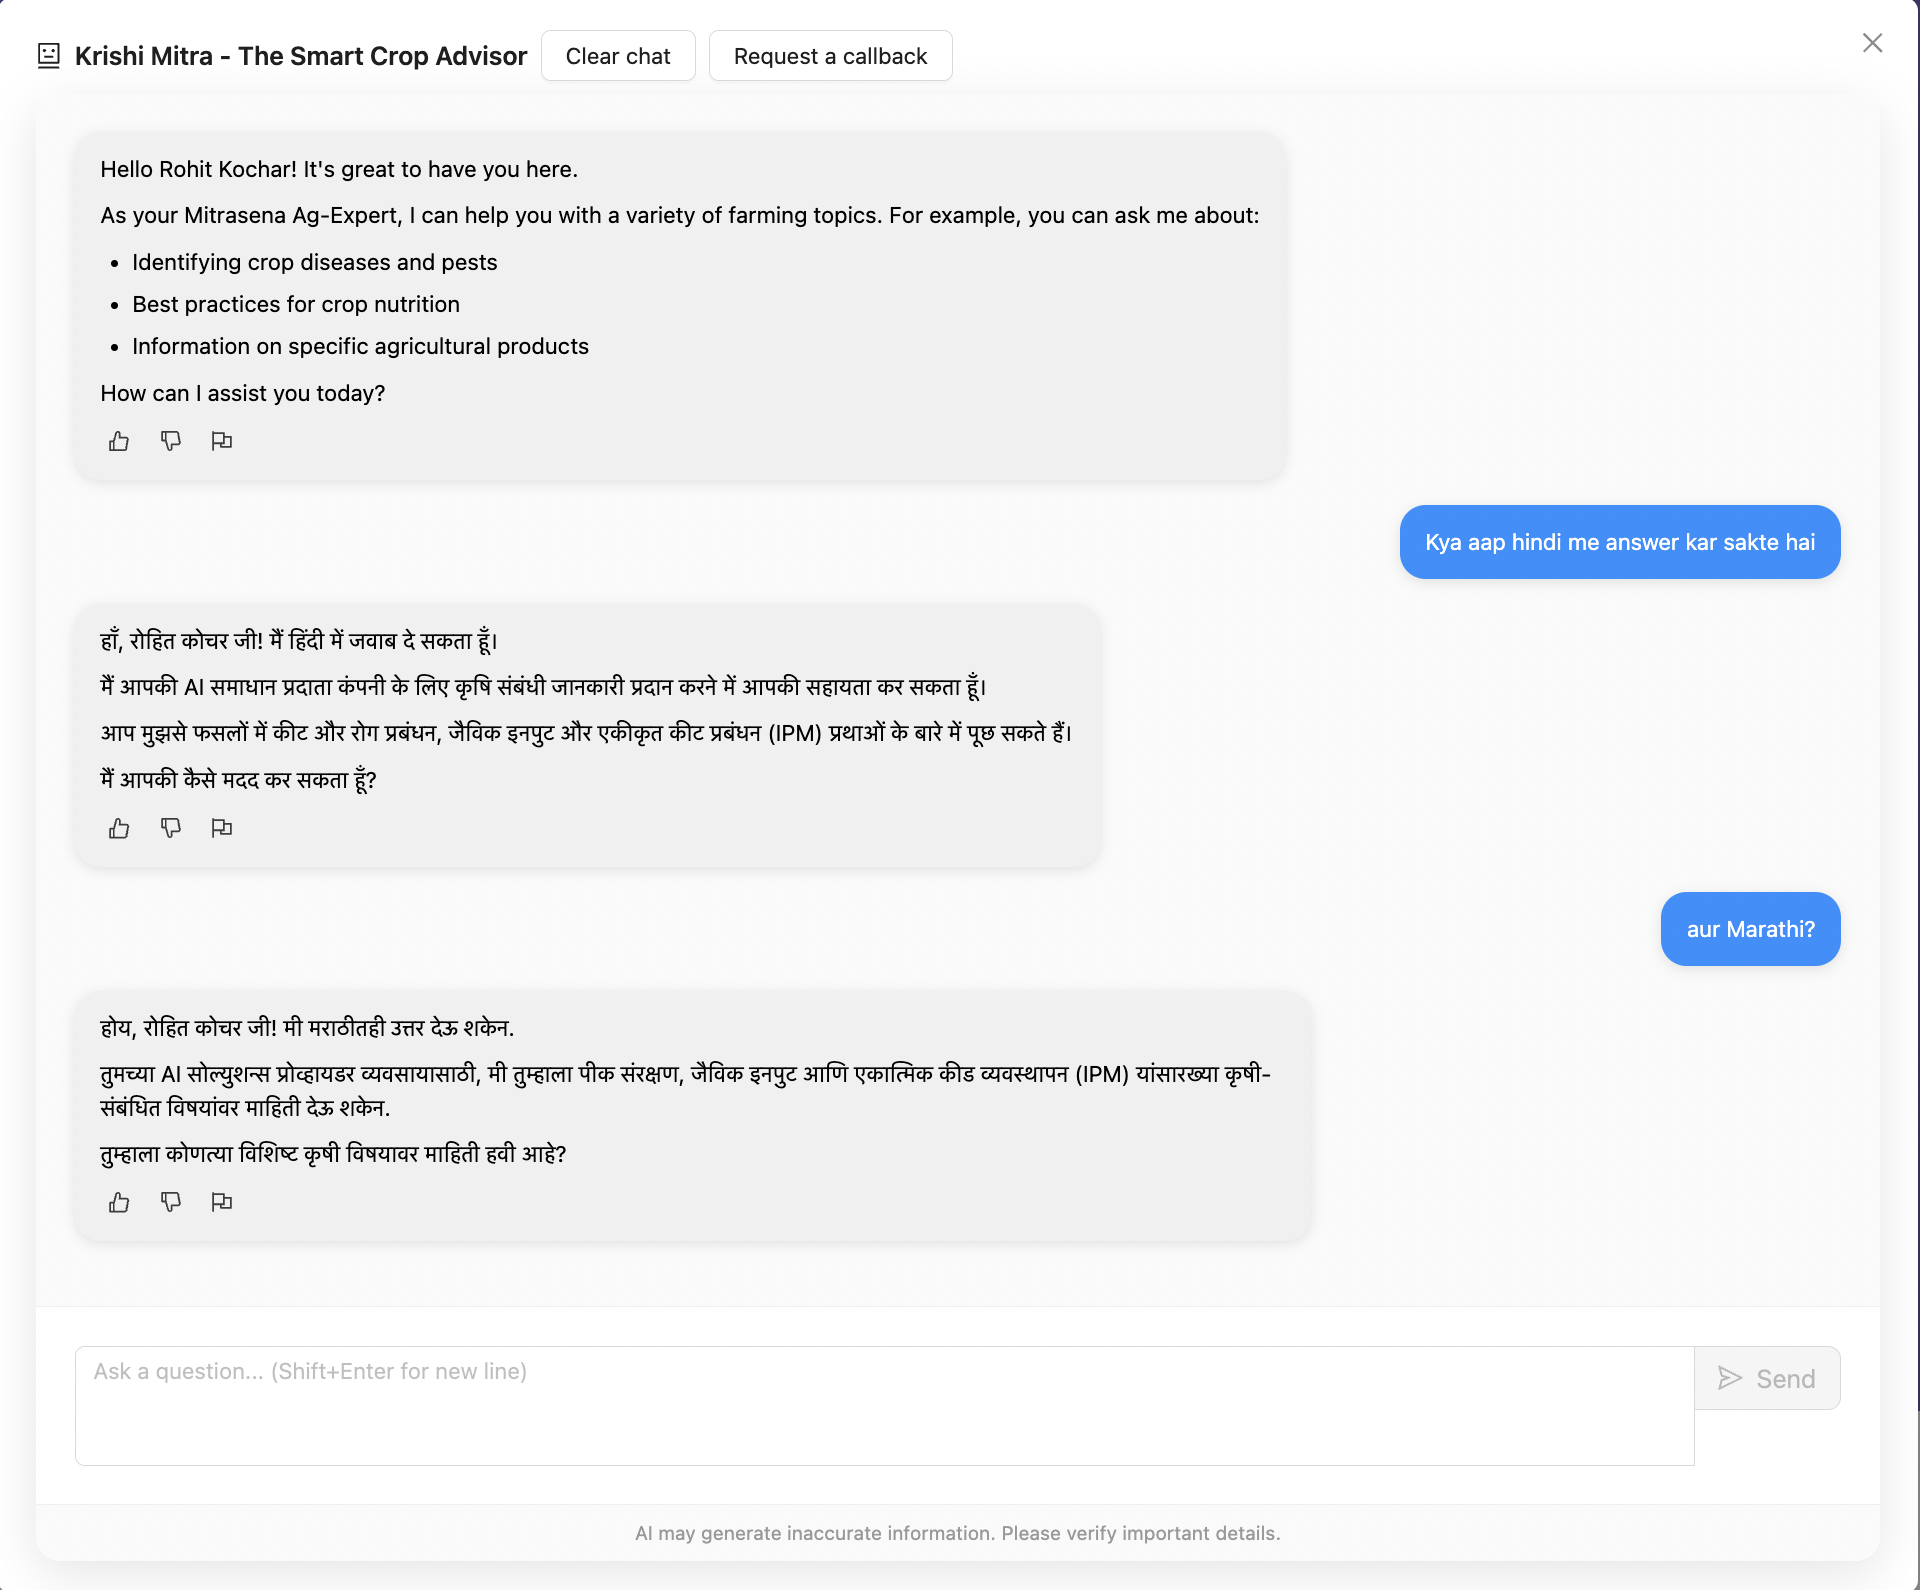Select the 'aur Marathi?' message bubble
The height and width of the screenshot is (1590, 1920).
click(1750, 929)
